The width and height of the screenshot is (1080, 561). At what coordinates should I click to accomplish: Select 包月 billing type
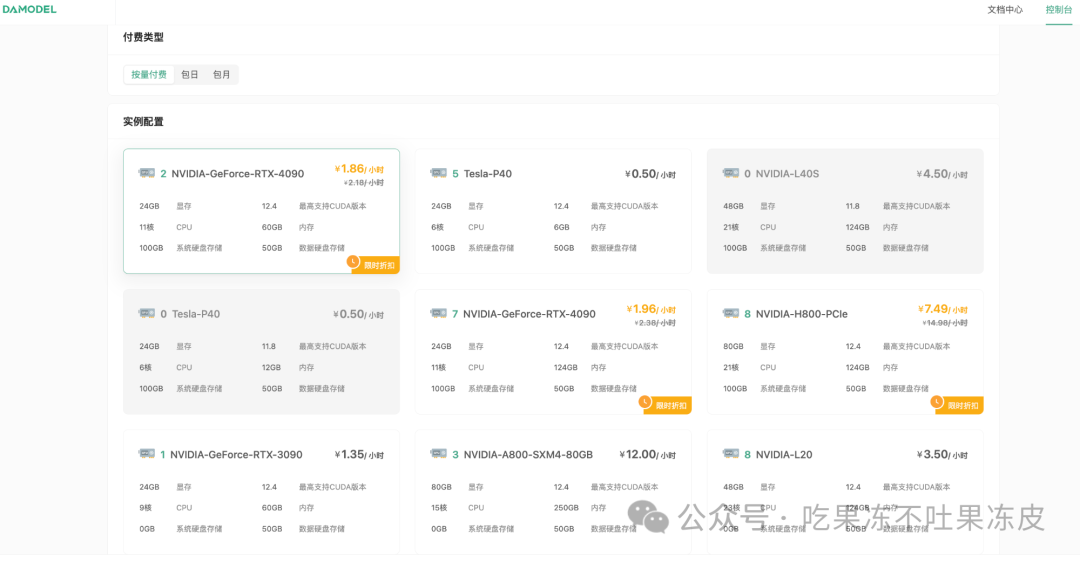click(x=221, y=74)
